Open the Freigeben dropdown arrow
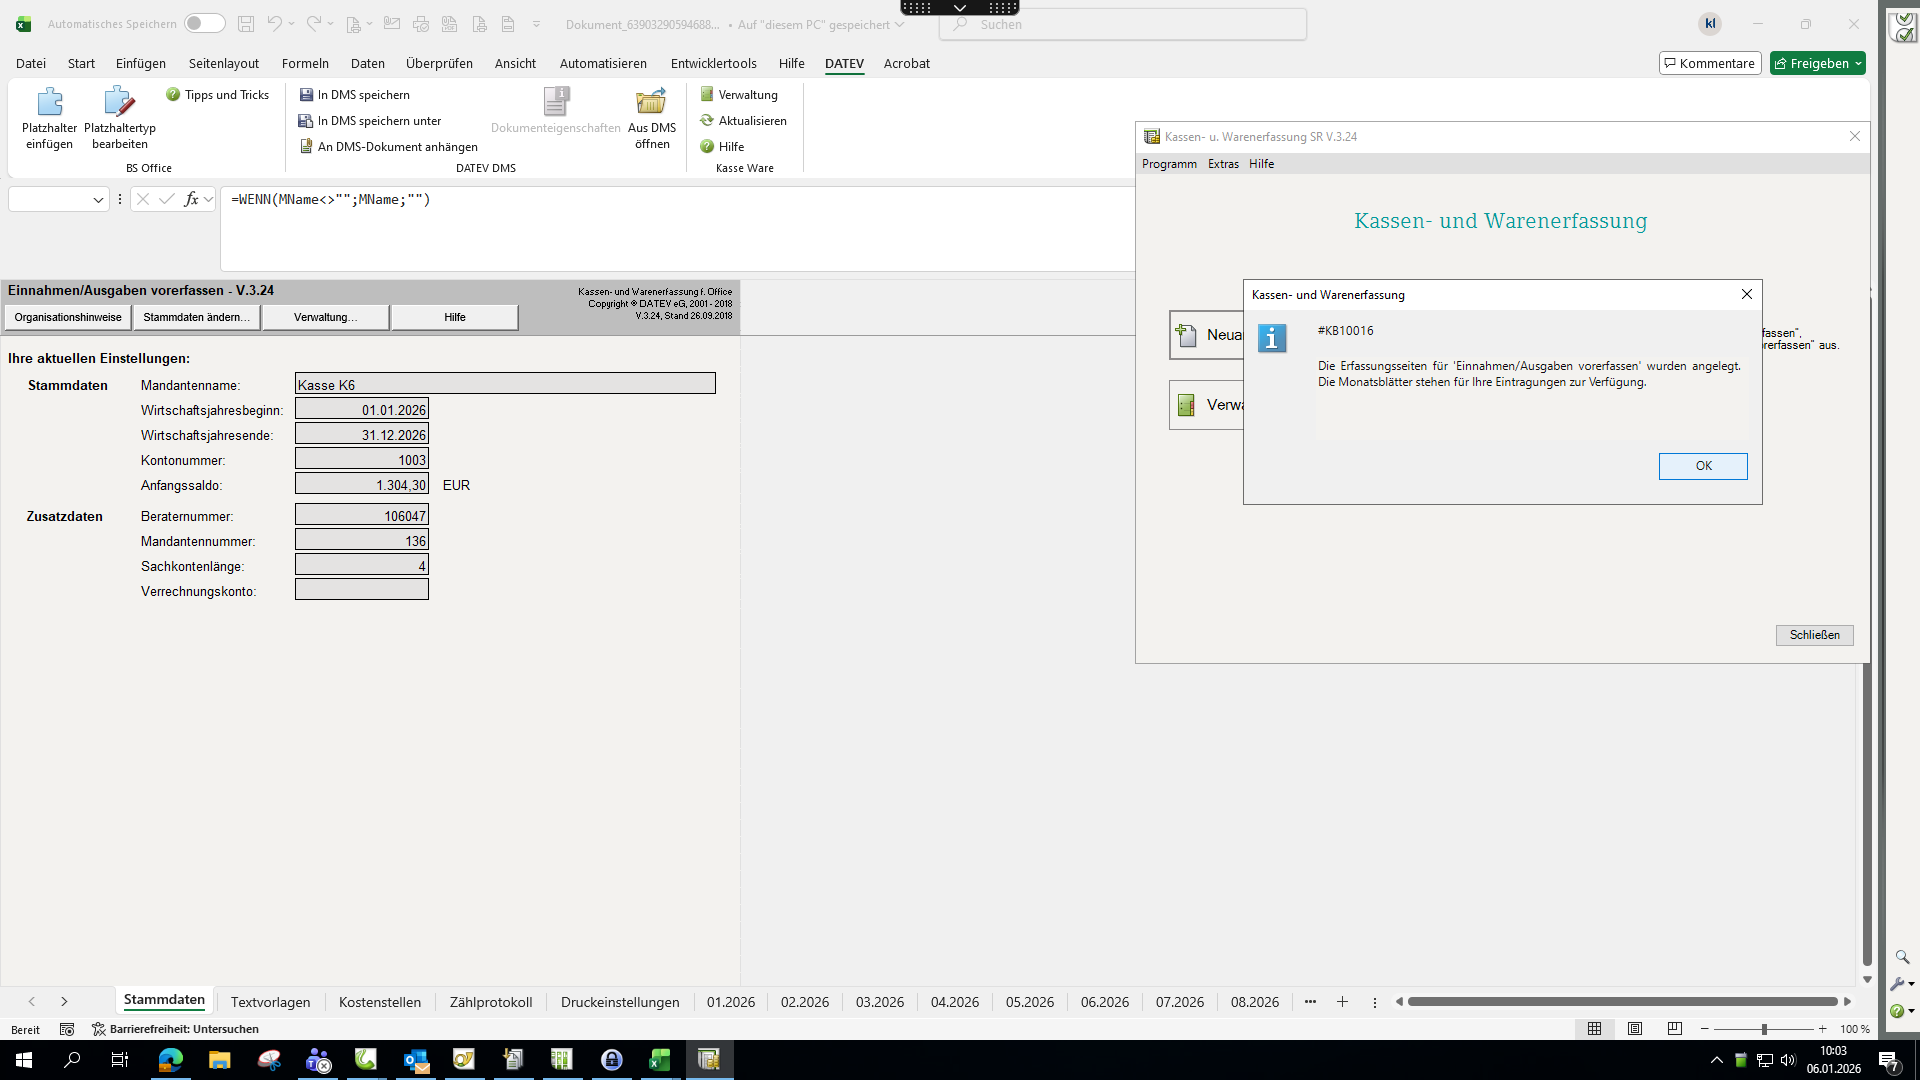 1858,64
